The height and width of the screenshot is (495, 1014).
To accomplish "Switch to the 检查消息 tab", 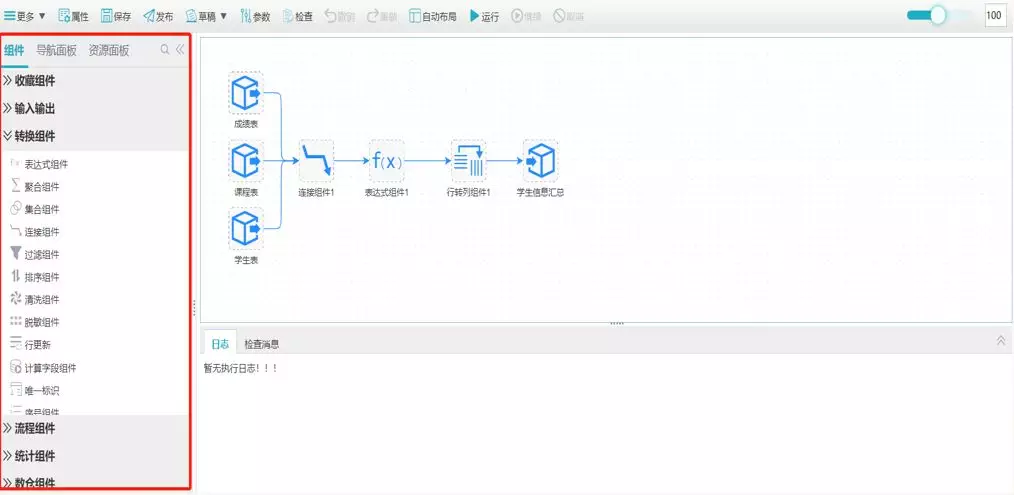I will (x=262, y=344).
